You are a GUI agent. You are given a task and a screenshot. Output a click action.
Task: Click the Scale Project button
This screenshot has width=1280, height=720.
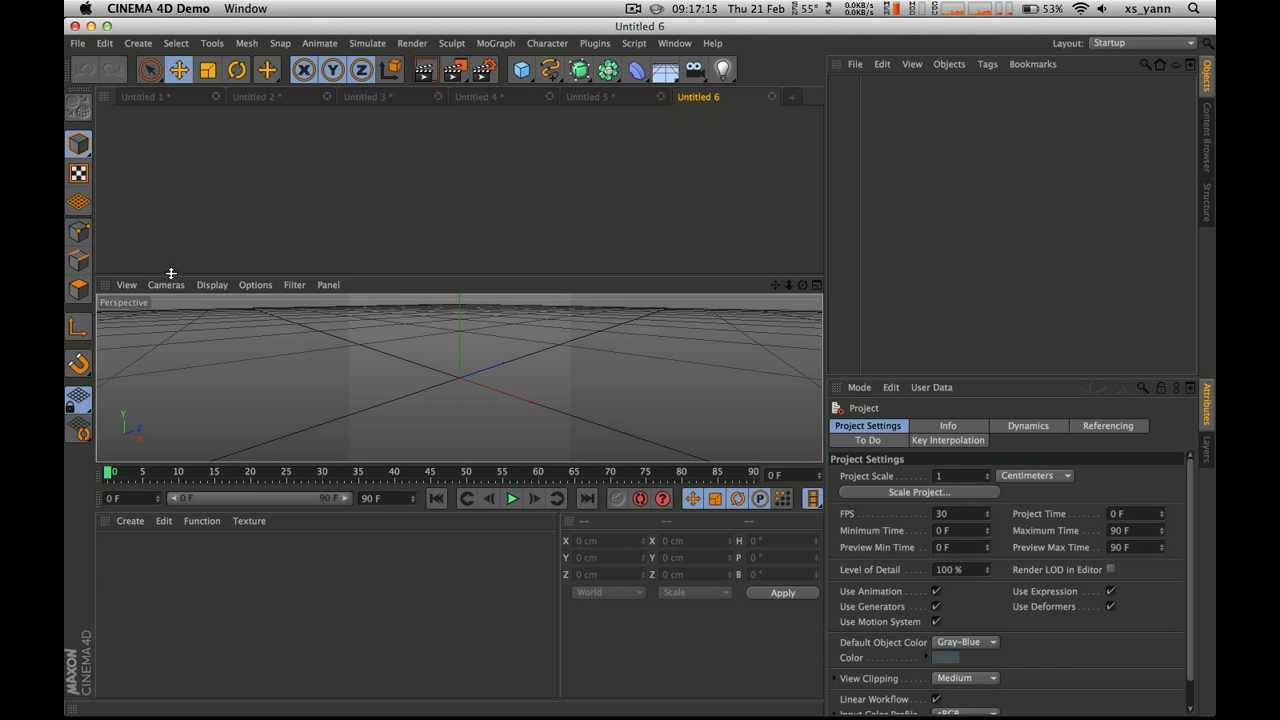(919, 492)
